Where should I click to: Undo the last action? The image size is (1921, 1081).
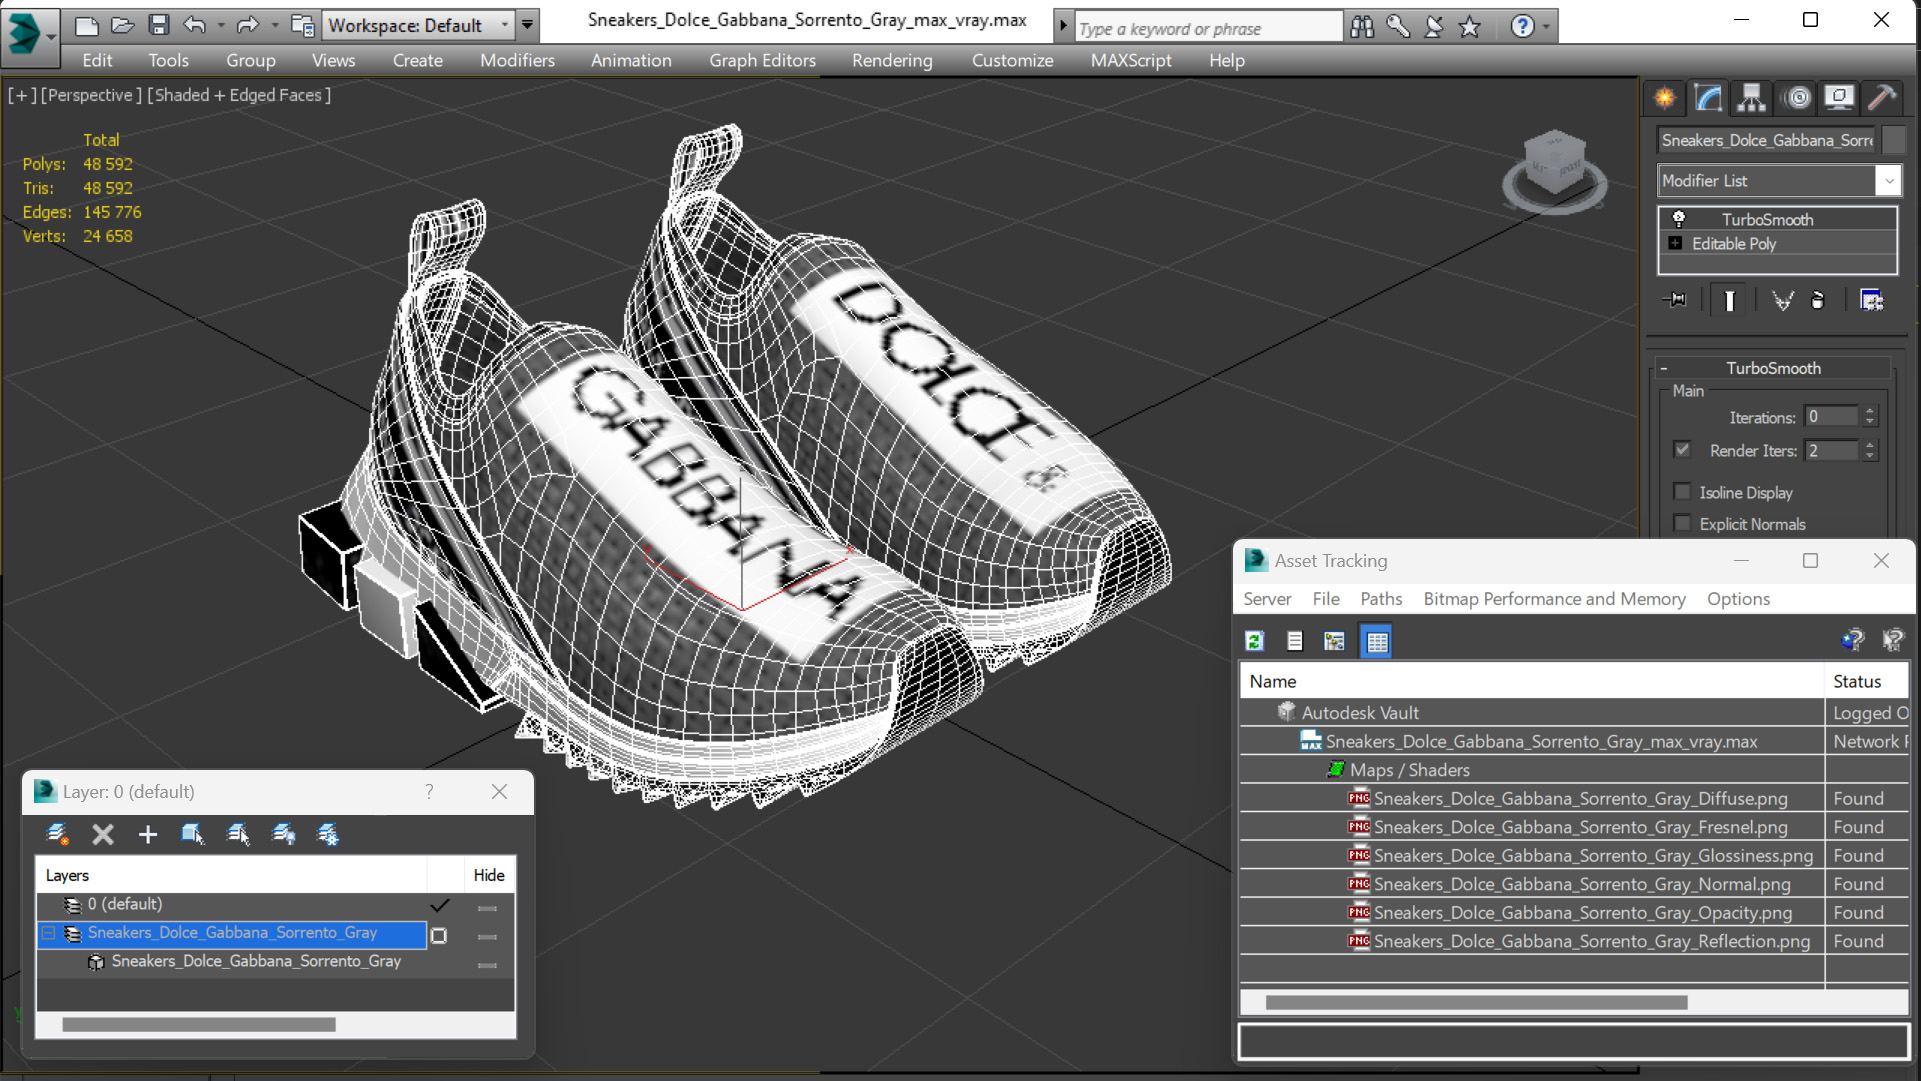pos(195,25)
